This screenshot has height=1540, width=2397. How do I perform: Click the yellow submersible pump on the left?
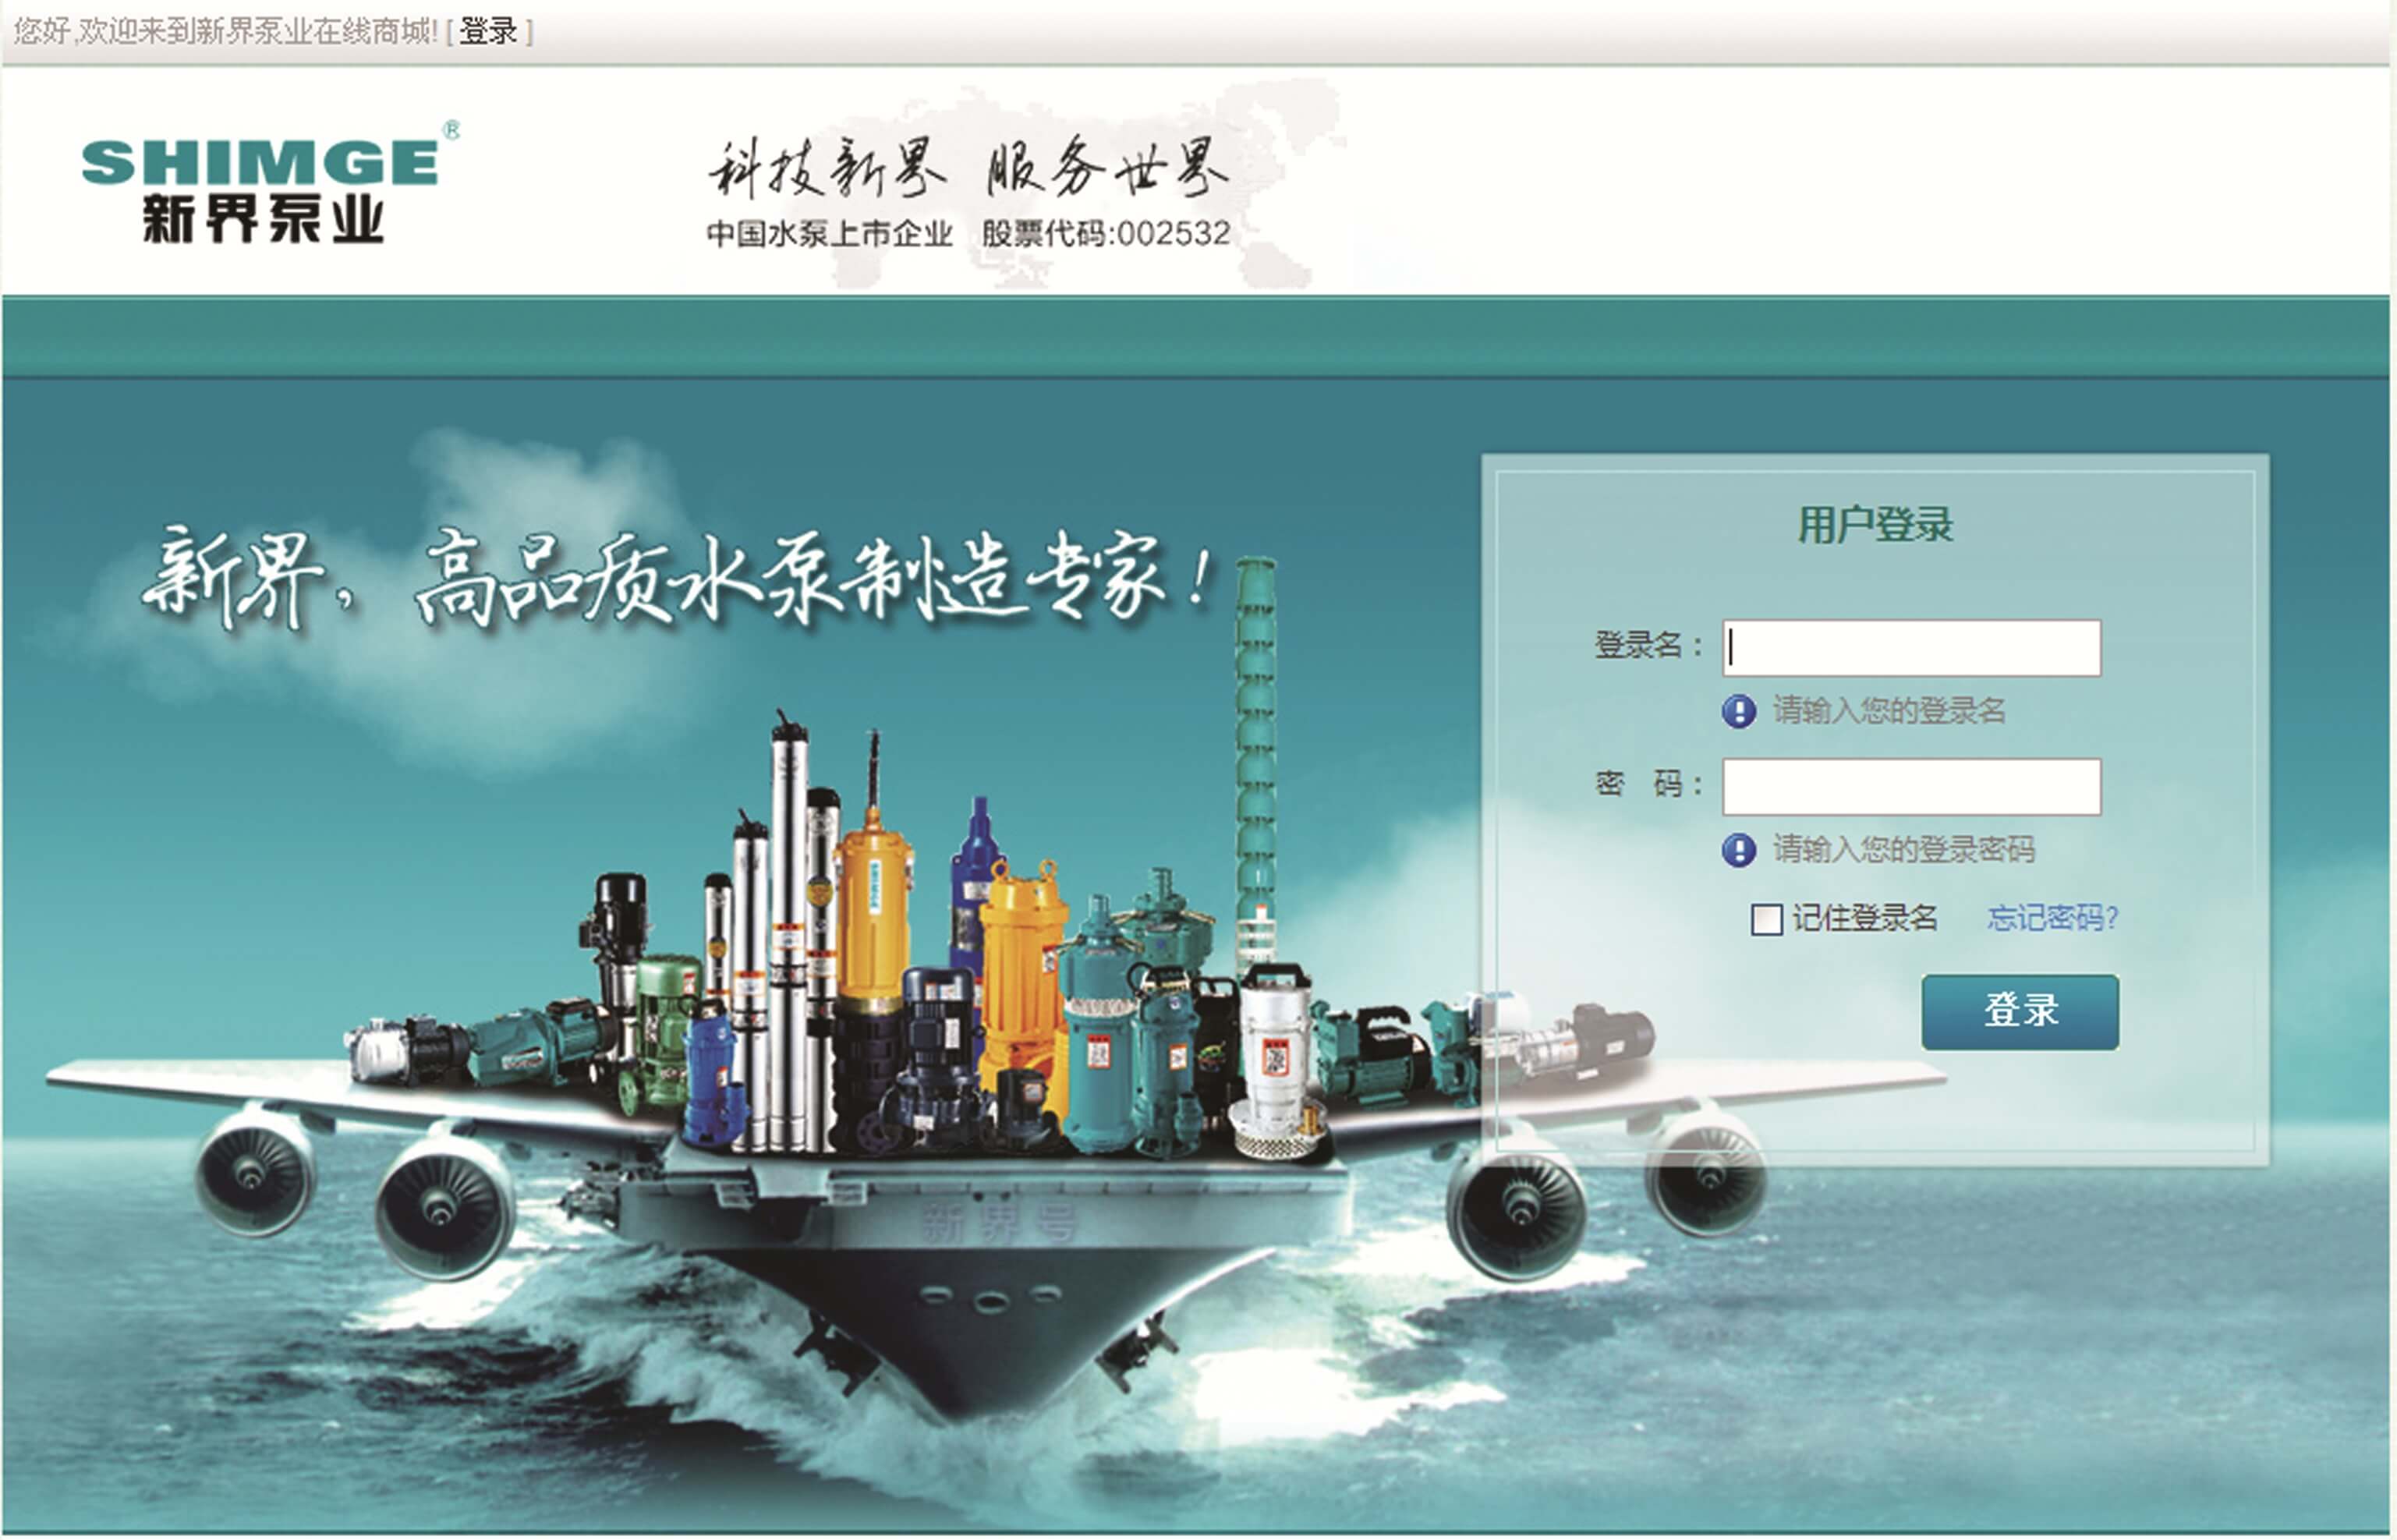click(x=874, y=900)
